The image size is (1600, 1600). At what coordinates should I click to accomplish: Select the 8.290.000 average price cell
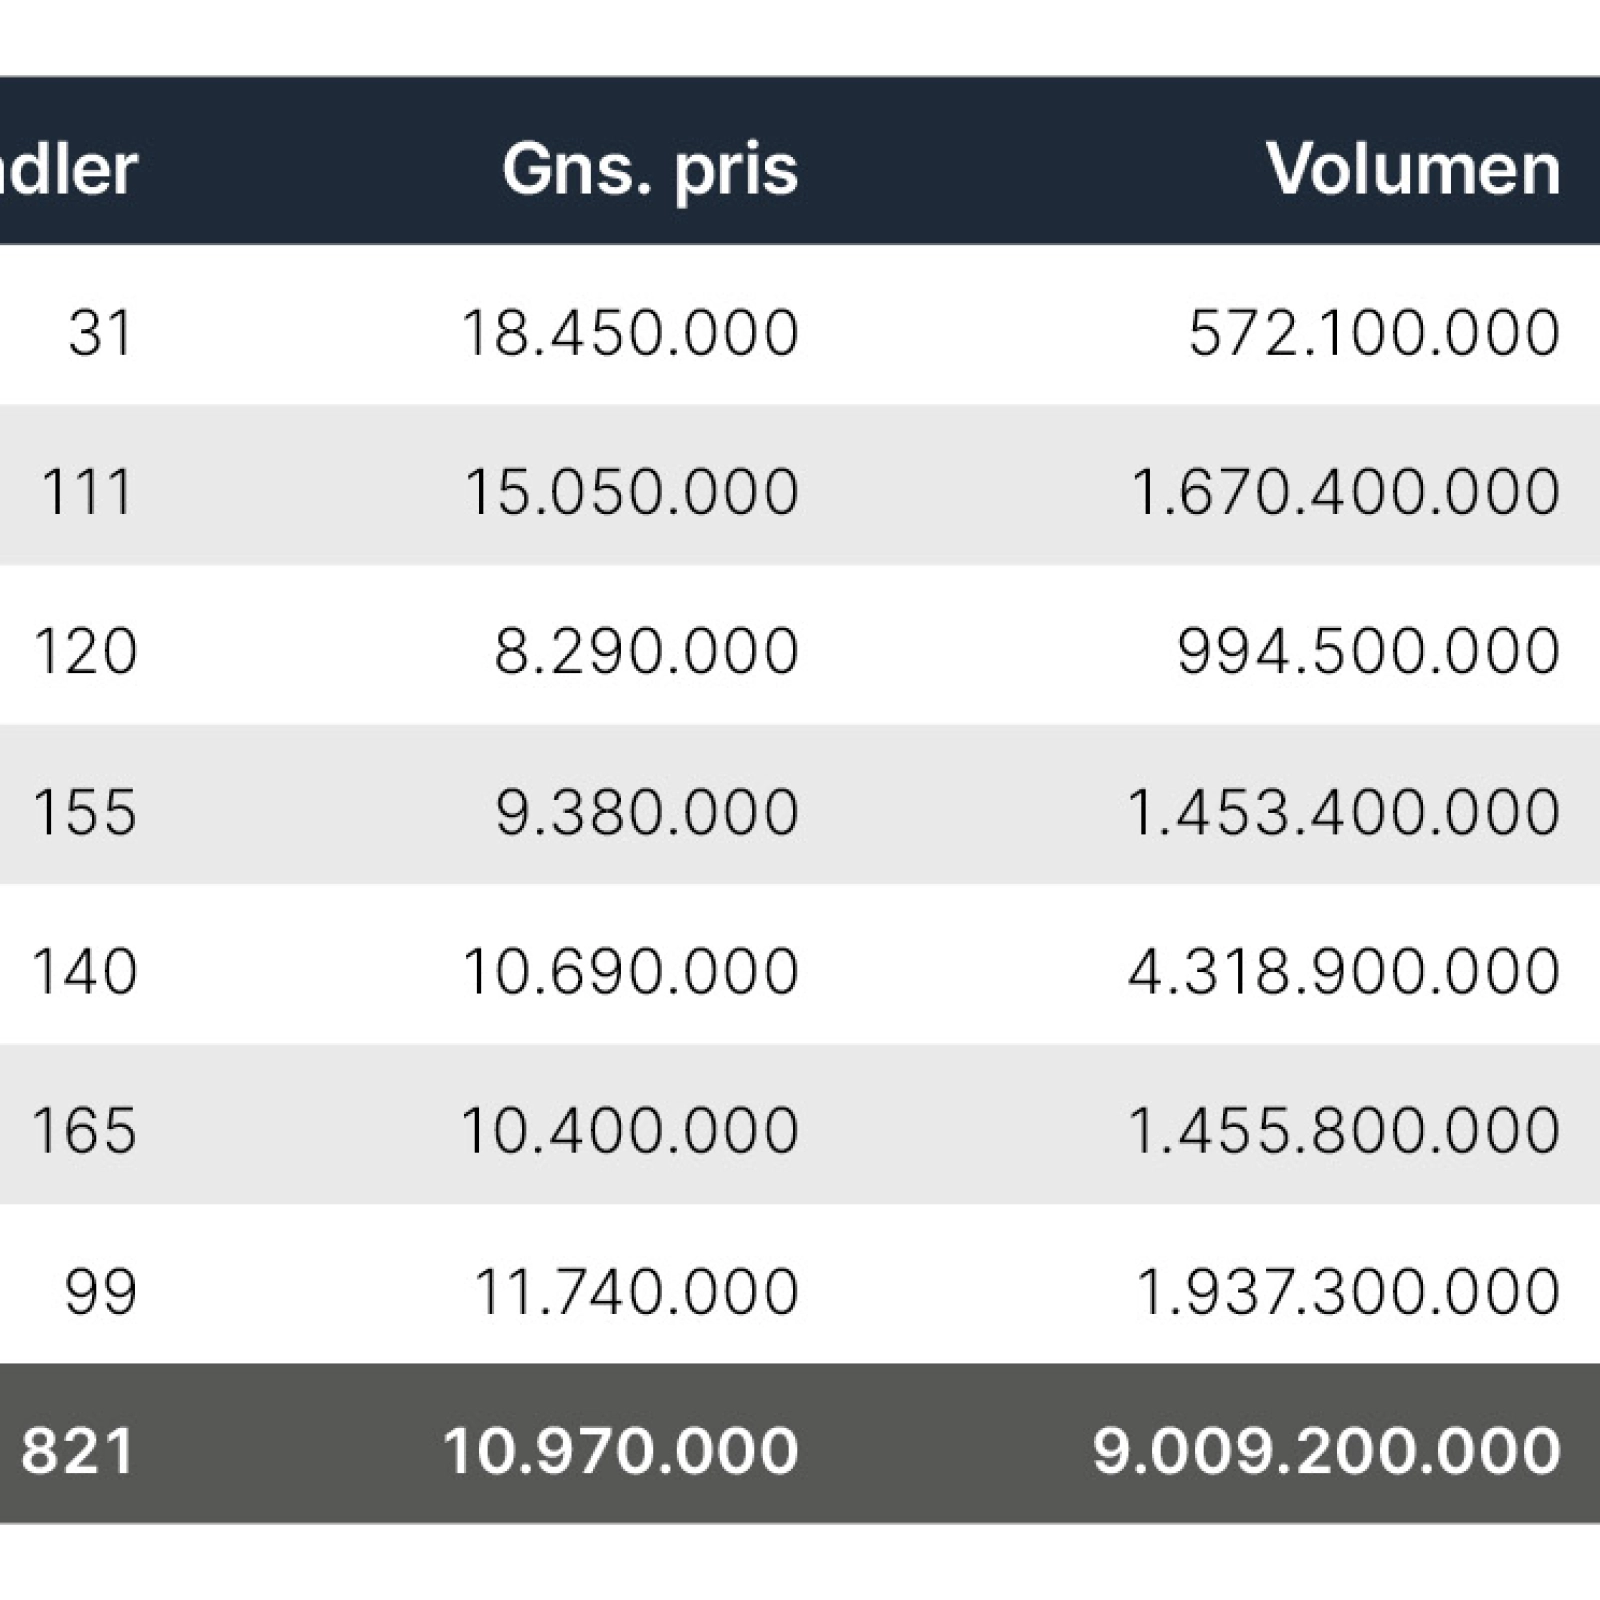[x=646, y=651]
